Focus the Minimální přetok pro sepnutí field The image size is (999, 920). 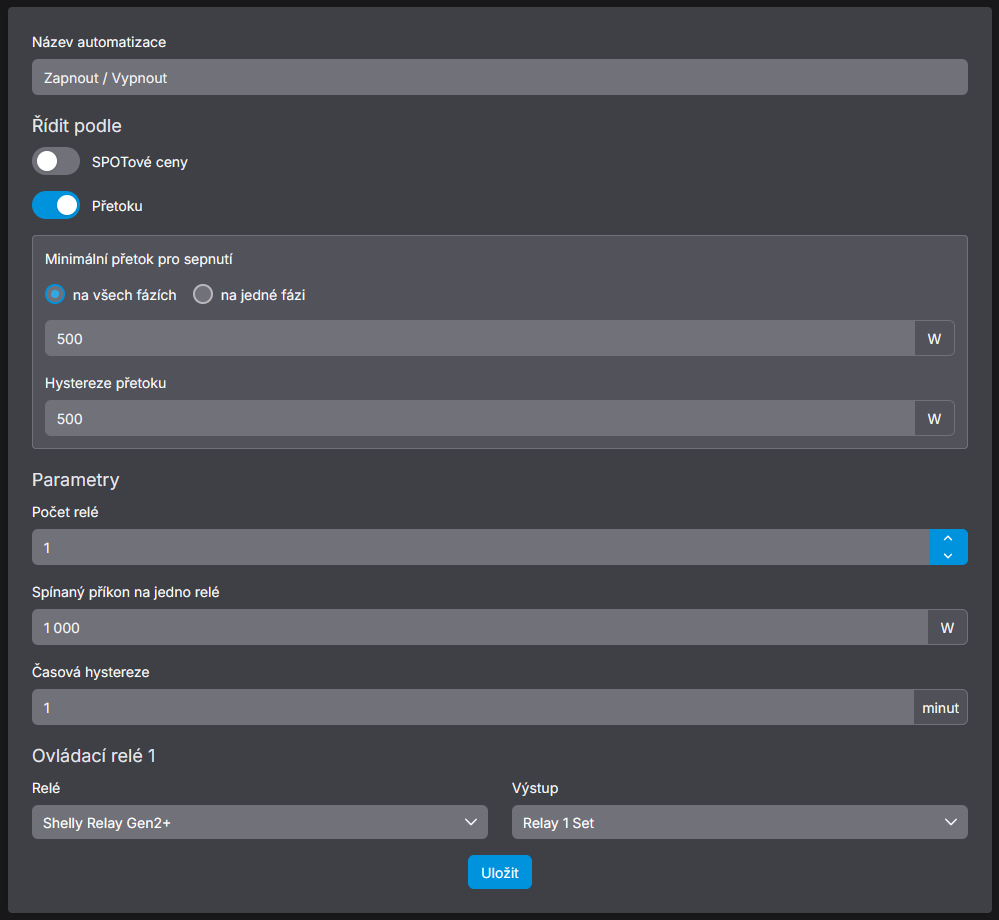click(479, 338)
